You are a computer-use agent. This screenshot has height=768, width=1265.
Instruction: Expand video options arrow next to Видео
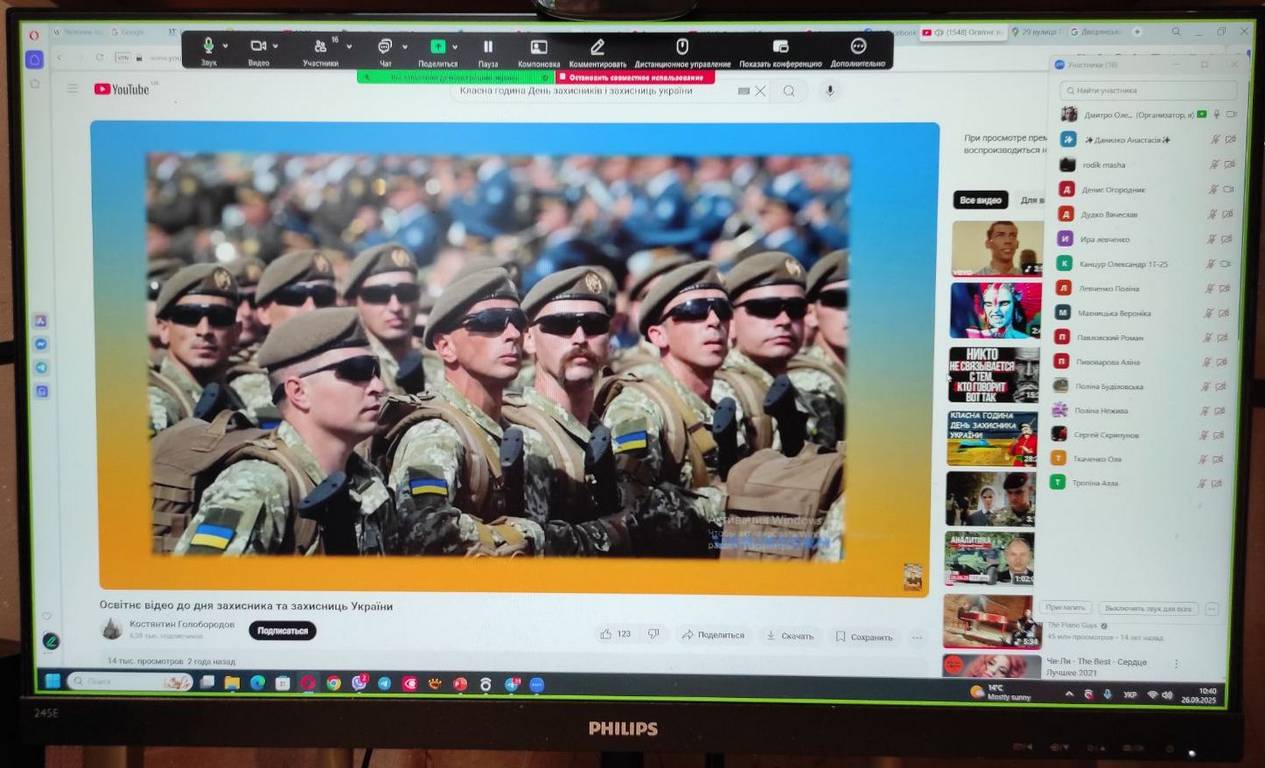[275, 46]
